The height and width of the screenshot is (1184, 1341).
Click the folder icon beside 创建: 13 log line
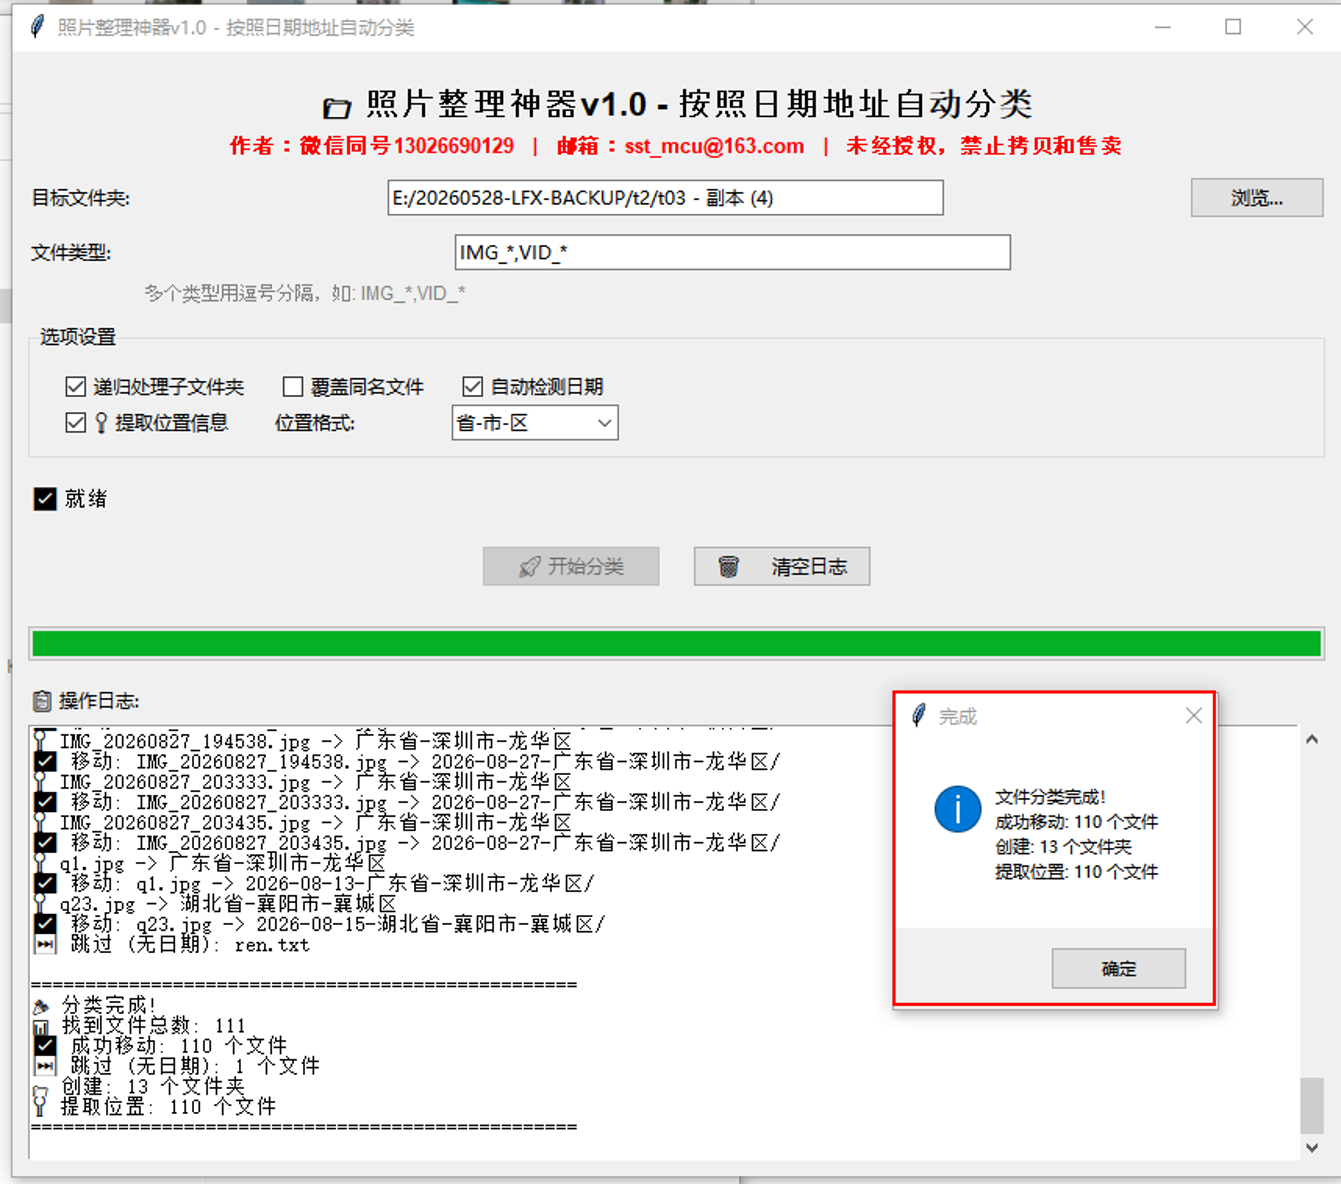click(40, 1090)
